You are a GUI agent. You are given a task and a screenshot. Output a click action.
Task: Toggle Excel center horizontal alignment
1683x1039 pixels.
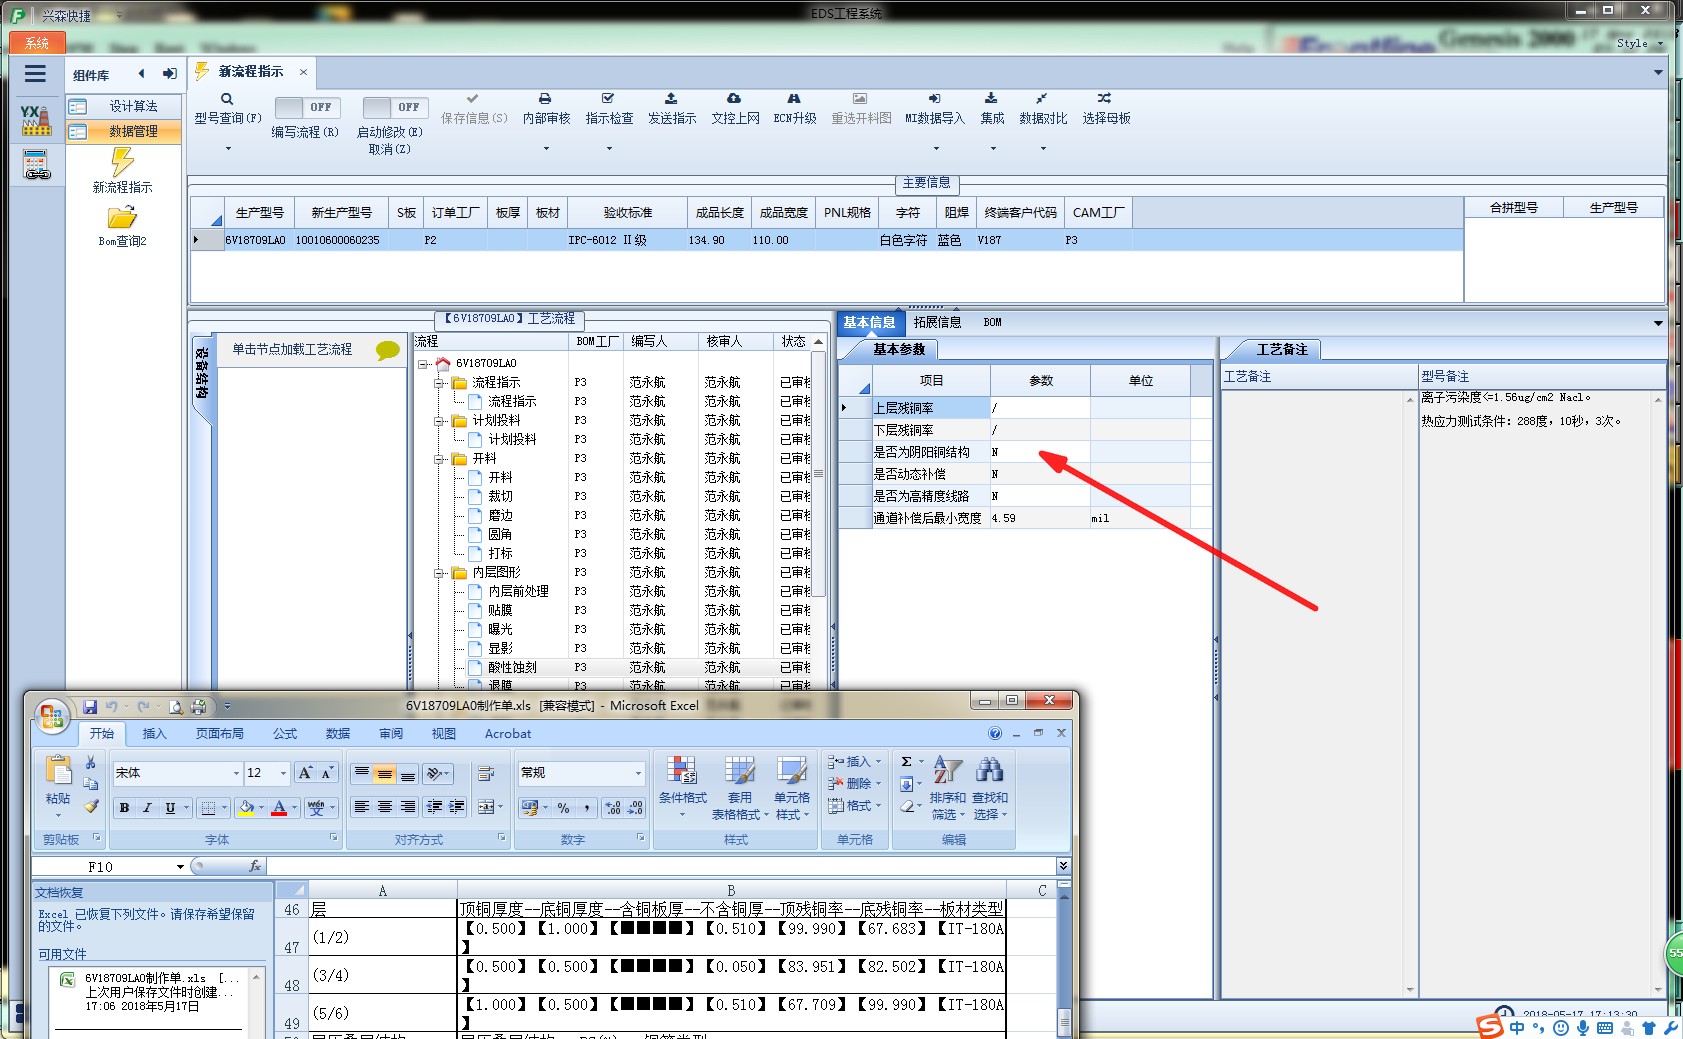pyautogui.click(x=385, y=807)
